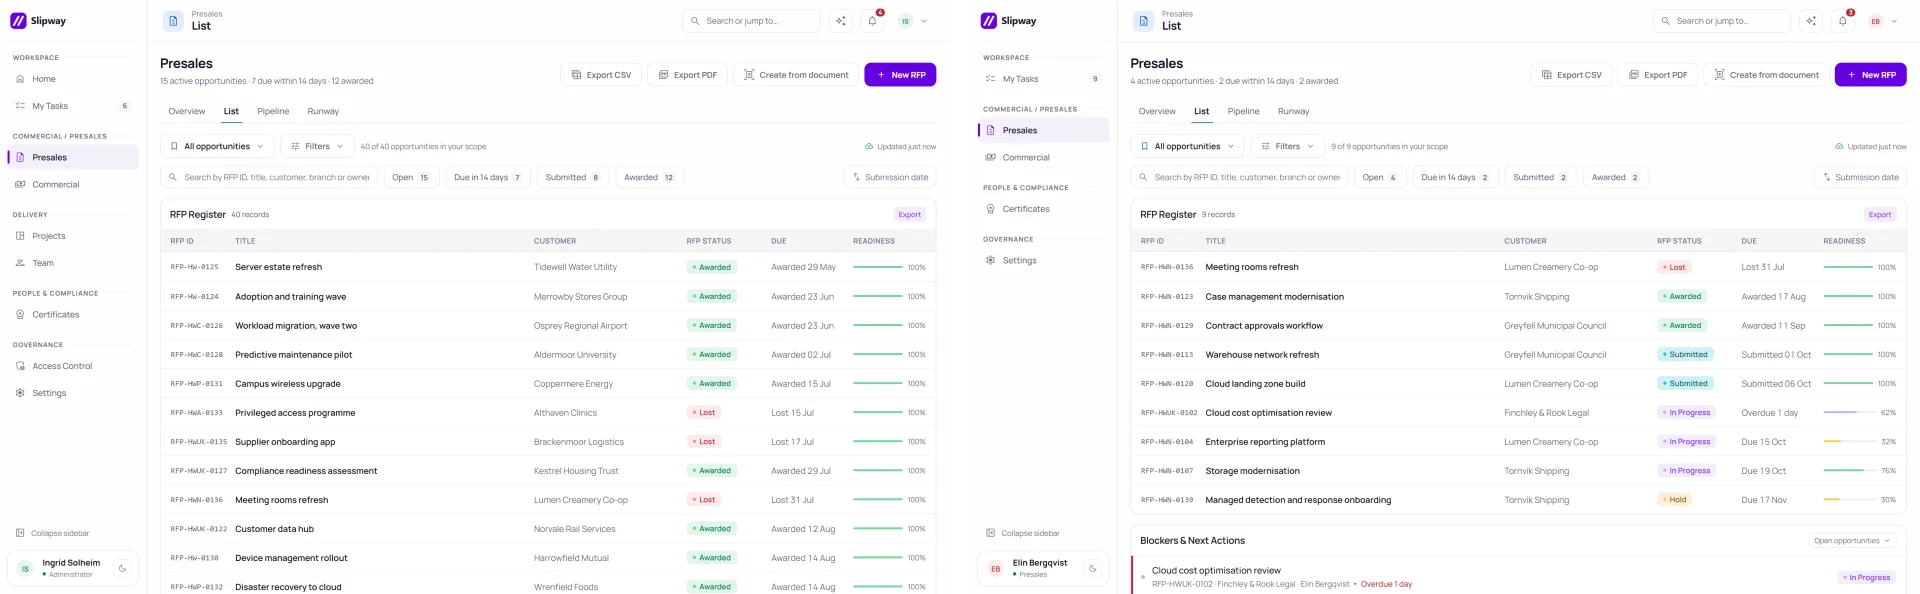Open notifications bell showing 4 alerts
This screenshot has height=594, width=1920.
pos(872,21)
